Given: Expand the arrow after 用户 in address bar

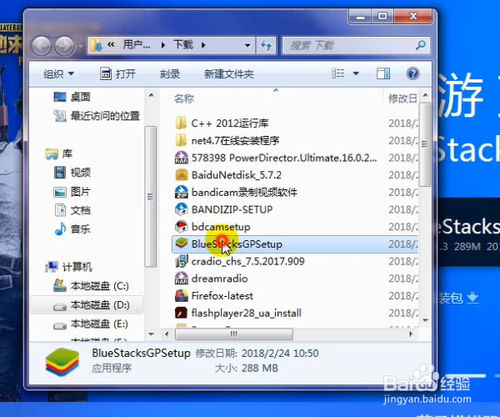Looking at the screenshot, I should [x=163, y=45].
